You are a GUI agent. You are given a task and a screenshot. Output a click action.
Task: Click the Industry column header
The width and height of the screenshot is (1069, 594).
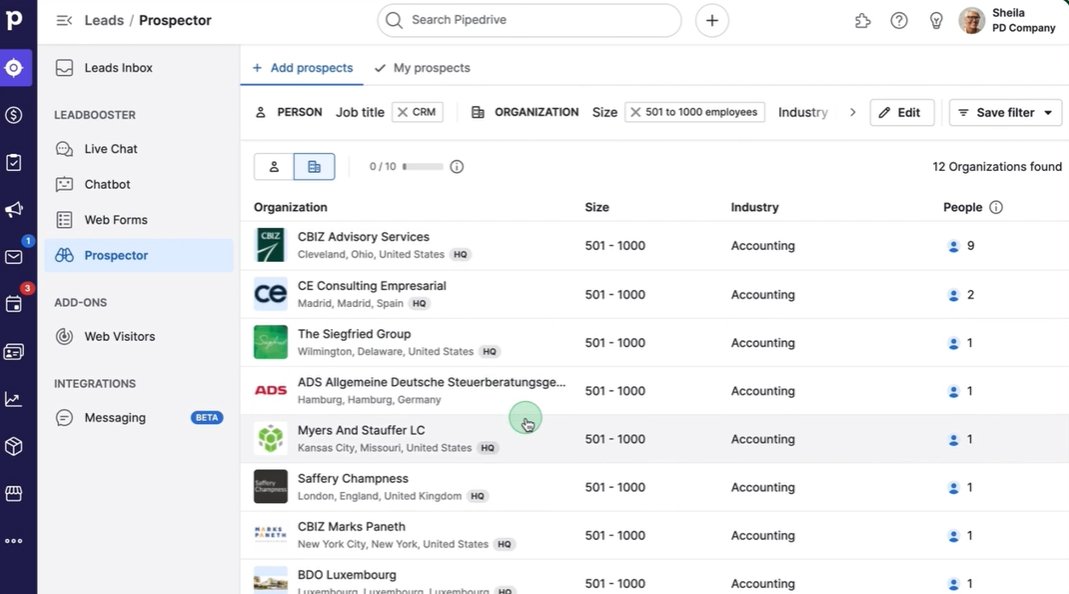click(x=755, y=207)
